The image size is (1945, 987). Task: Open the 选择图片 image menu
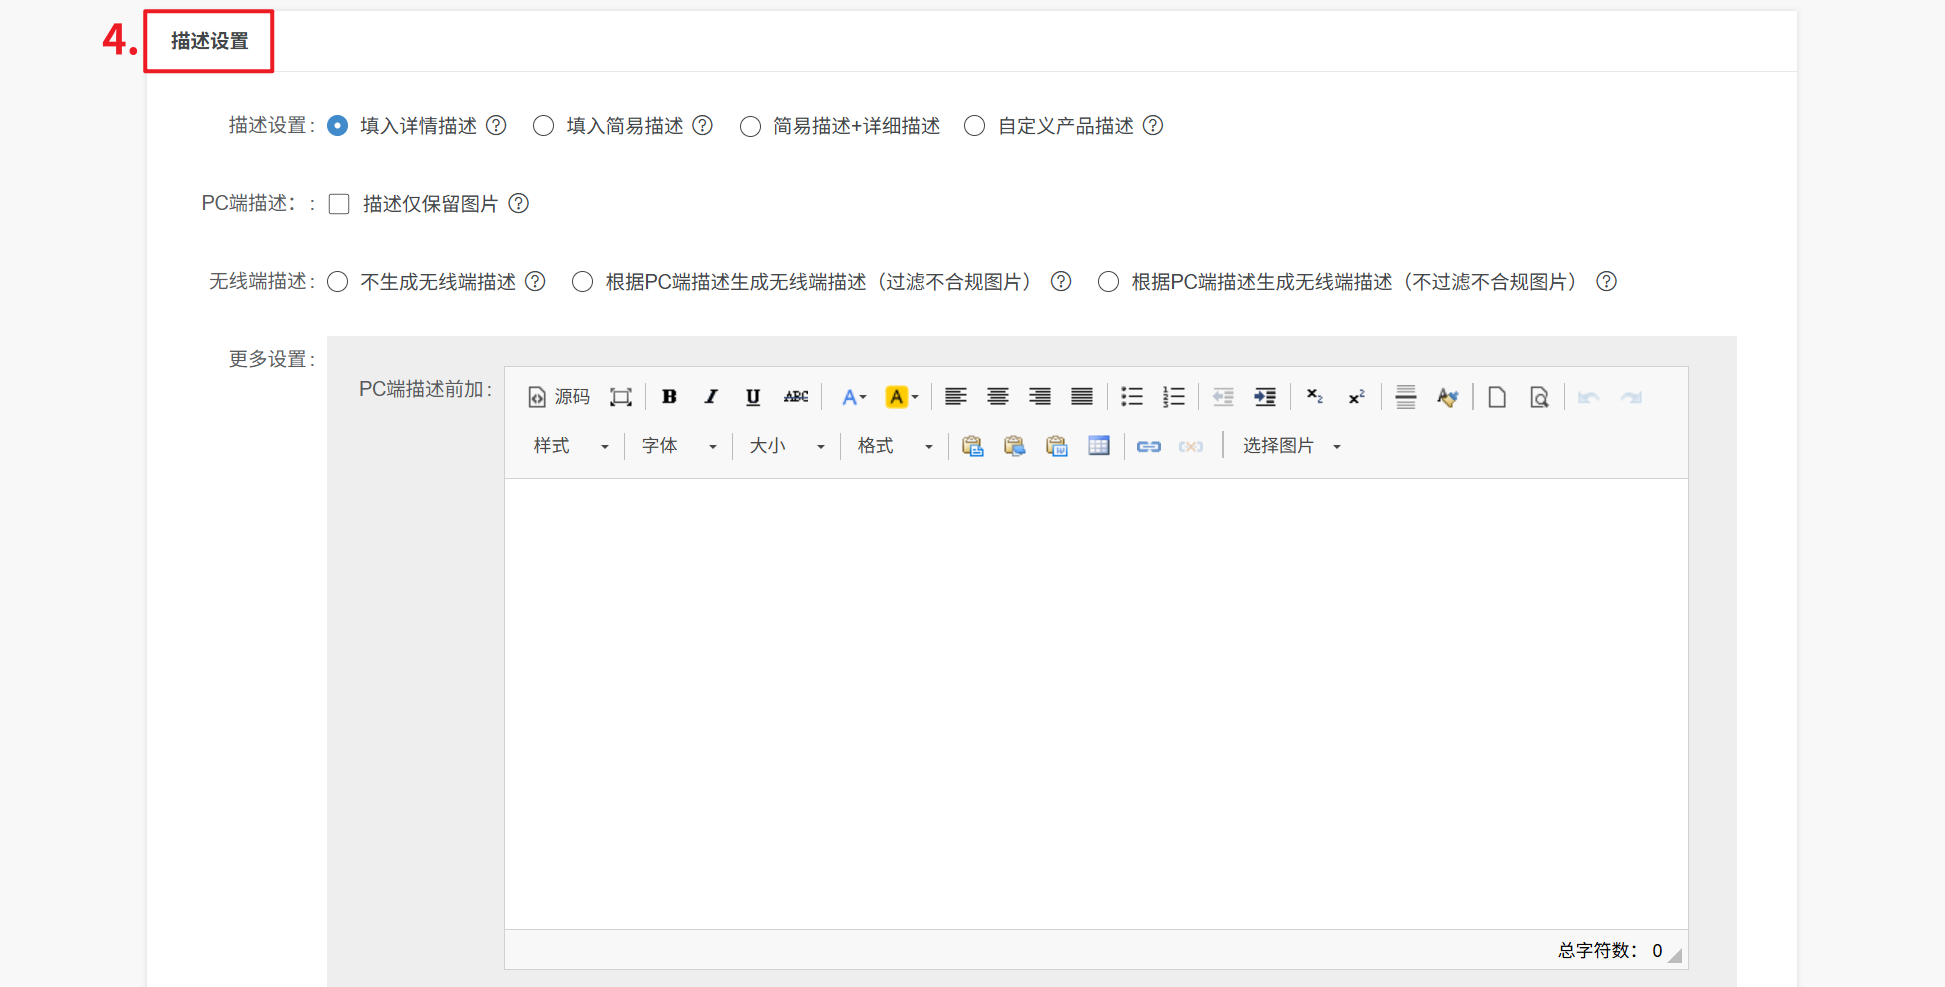click(1290, 446)
